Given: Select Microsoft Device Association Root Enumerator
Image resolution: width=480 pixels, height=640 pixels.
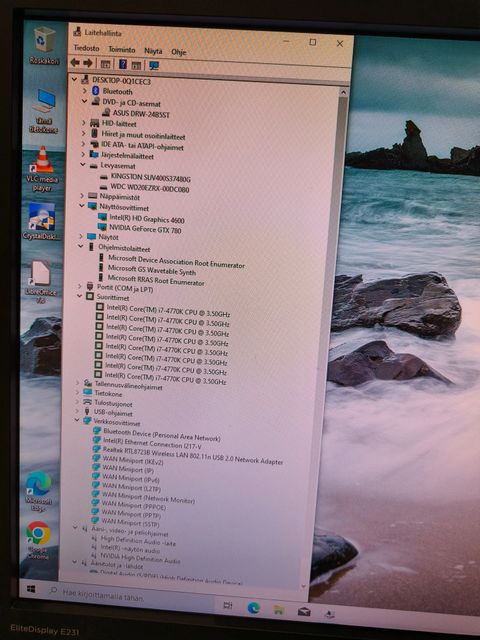Looking at the screenshot, I should tap(176, 261).
